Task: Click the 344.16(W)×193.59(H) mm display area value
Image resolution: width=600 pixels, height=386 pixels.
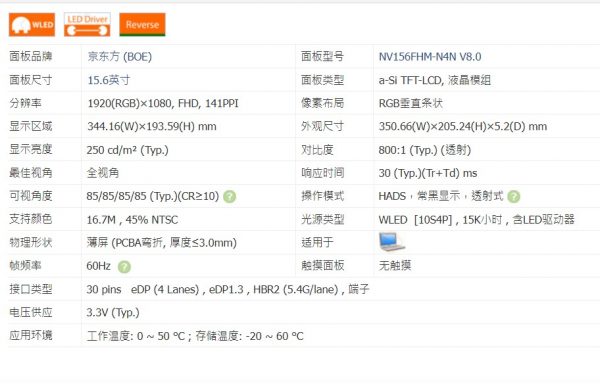Action: tap(152, 127)
